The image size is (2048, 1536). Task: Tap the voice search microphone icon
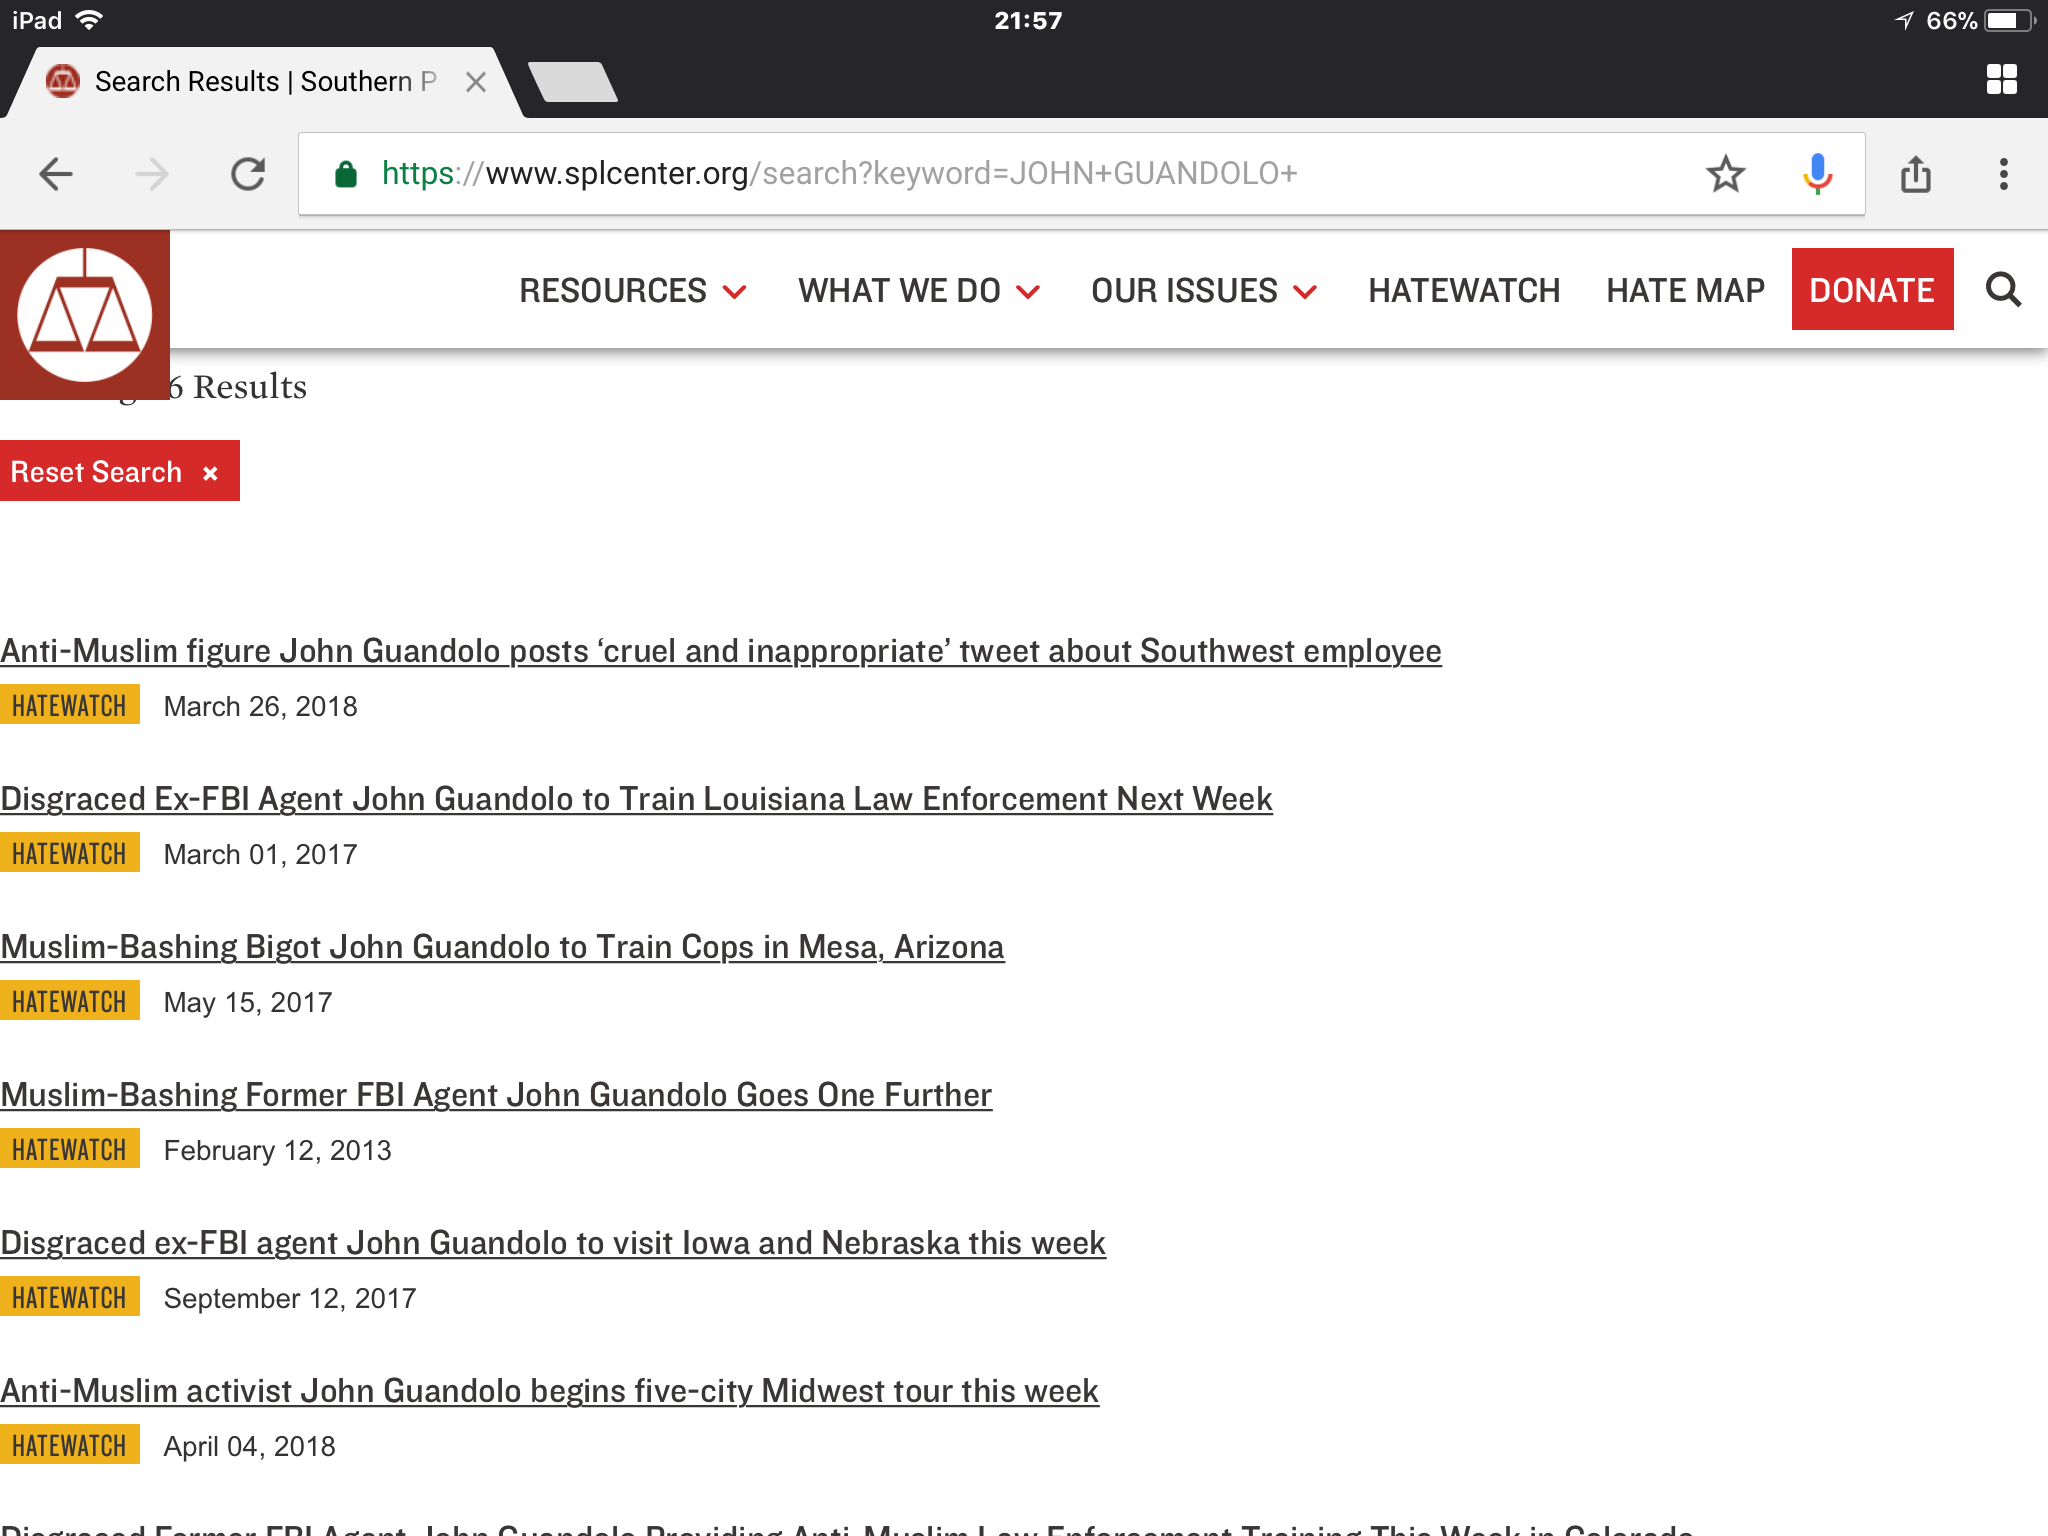(1817, 174)
